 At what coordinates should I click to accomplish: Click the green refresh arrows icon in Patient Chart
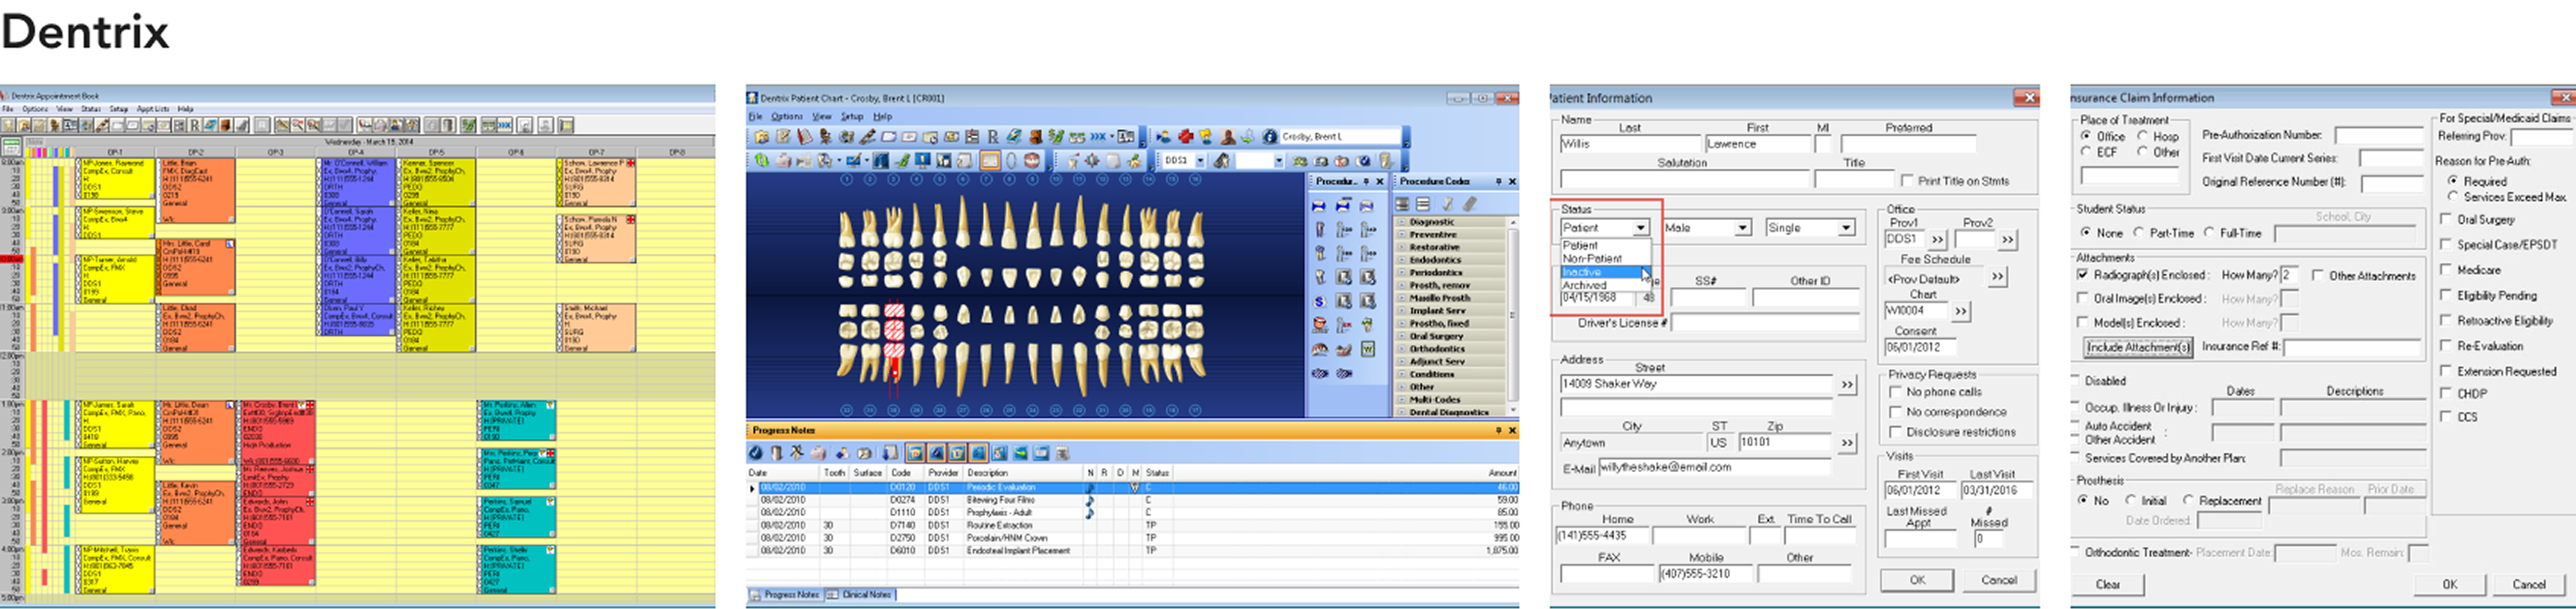pyautogui.click(x=762, y=160)
